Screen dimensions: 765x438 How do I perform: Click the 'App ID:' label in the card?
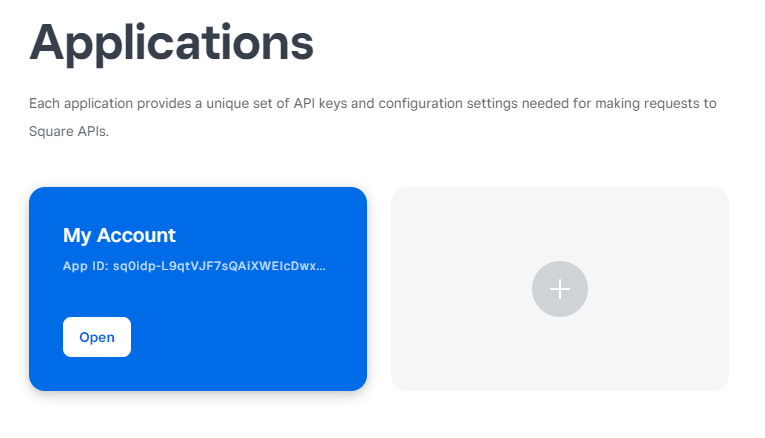pos(84,267)
